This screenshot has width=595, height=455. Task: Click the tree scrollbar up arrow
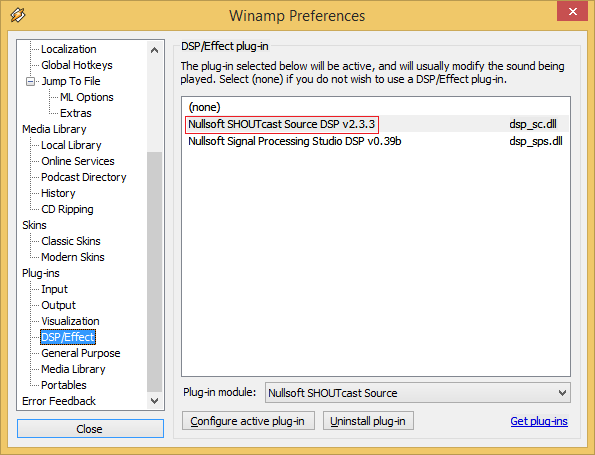pos(154,50)
